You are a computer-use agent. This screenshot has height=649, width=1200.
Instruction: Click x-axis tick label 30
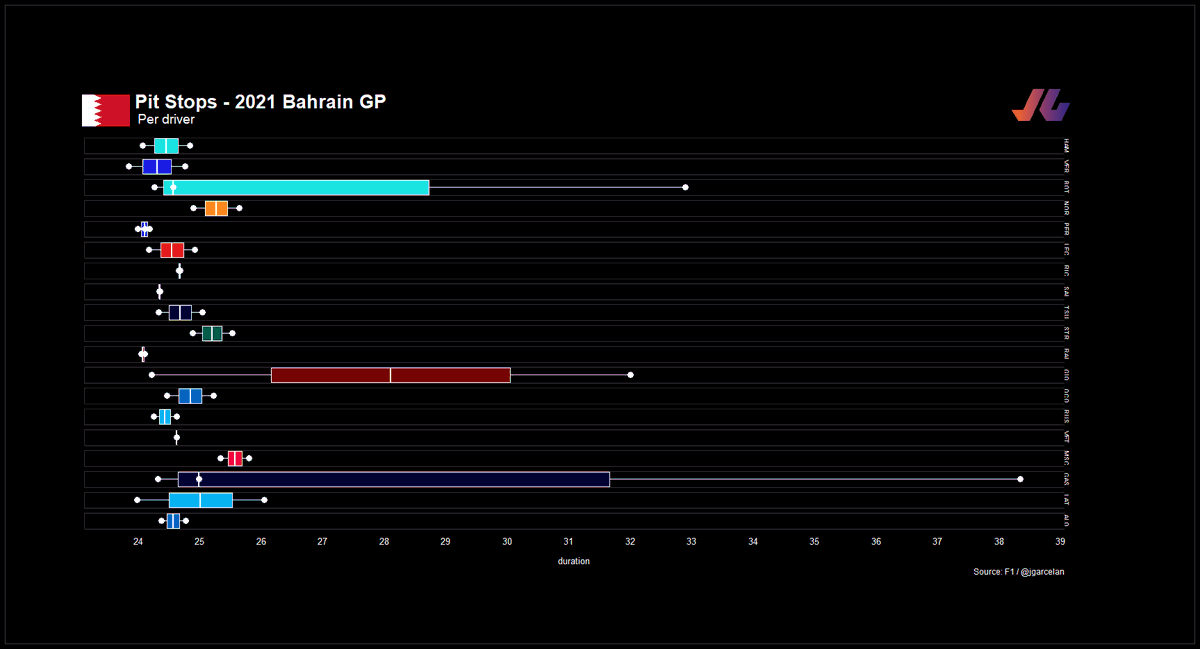507,541
